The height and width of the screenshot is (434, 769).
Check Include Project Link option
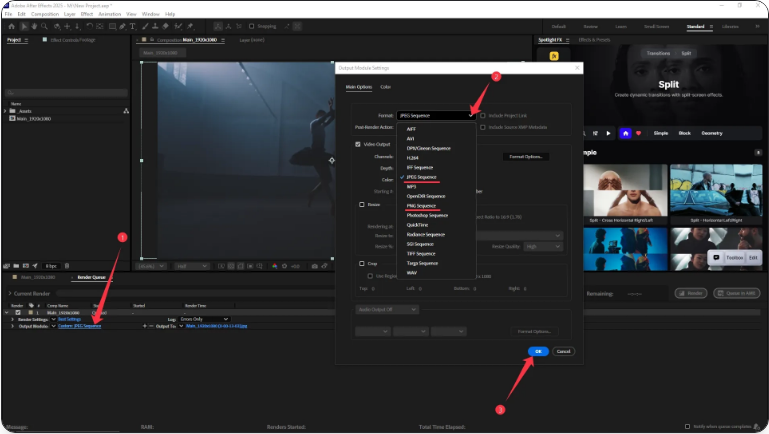click(483, 116)
